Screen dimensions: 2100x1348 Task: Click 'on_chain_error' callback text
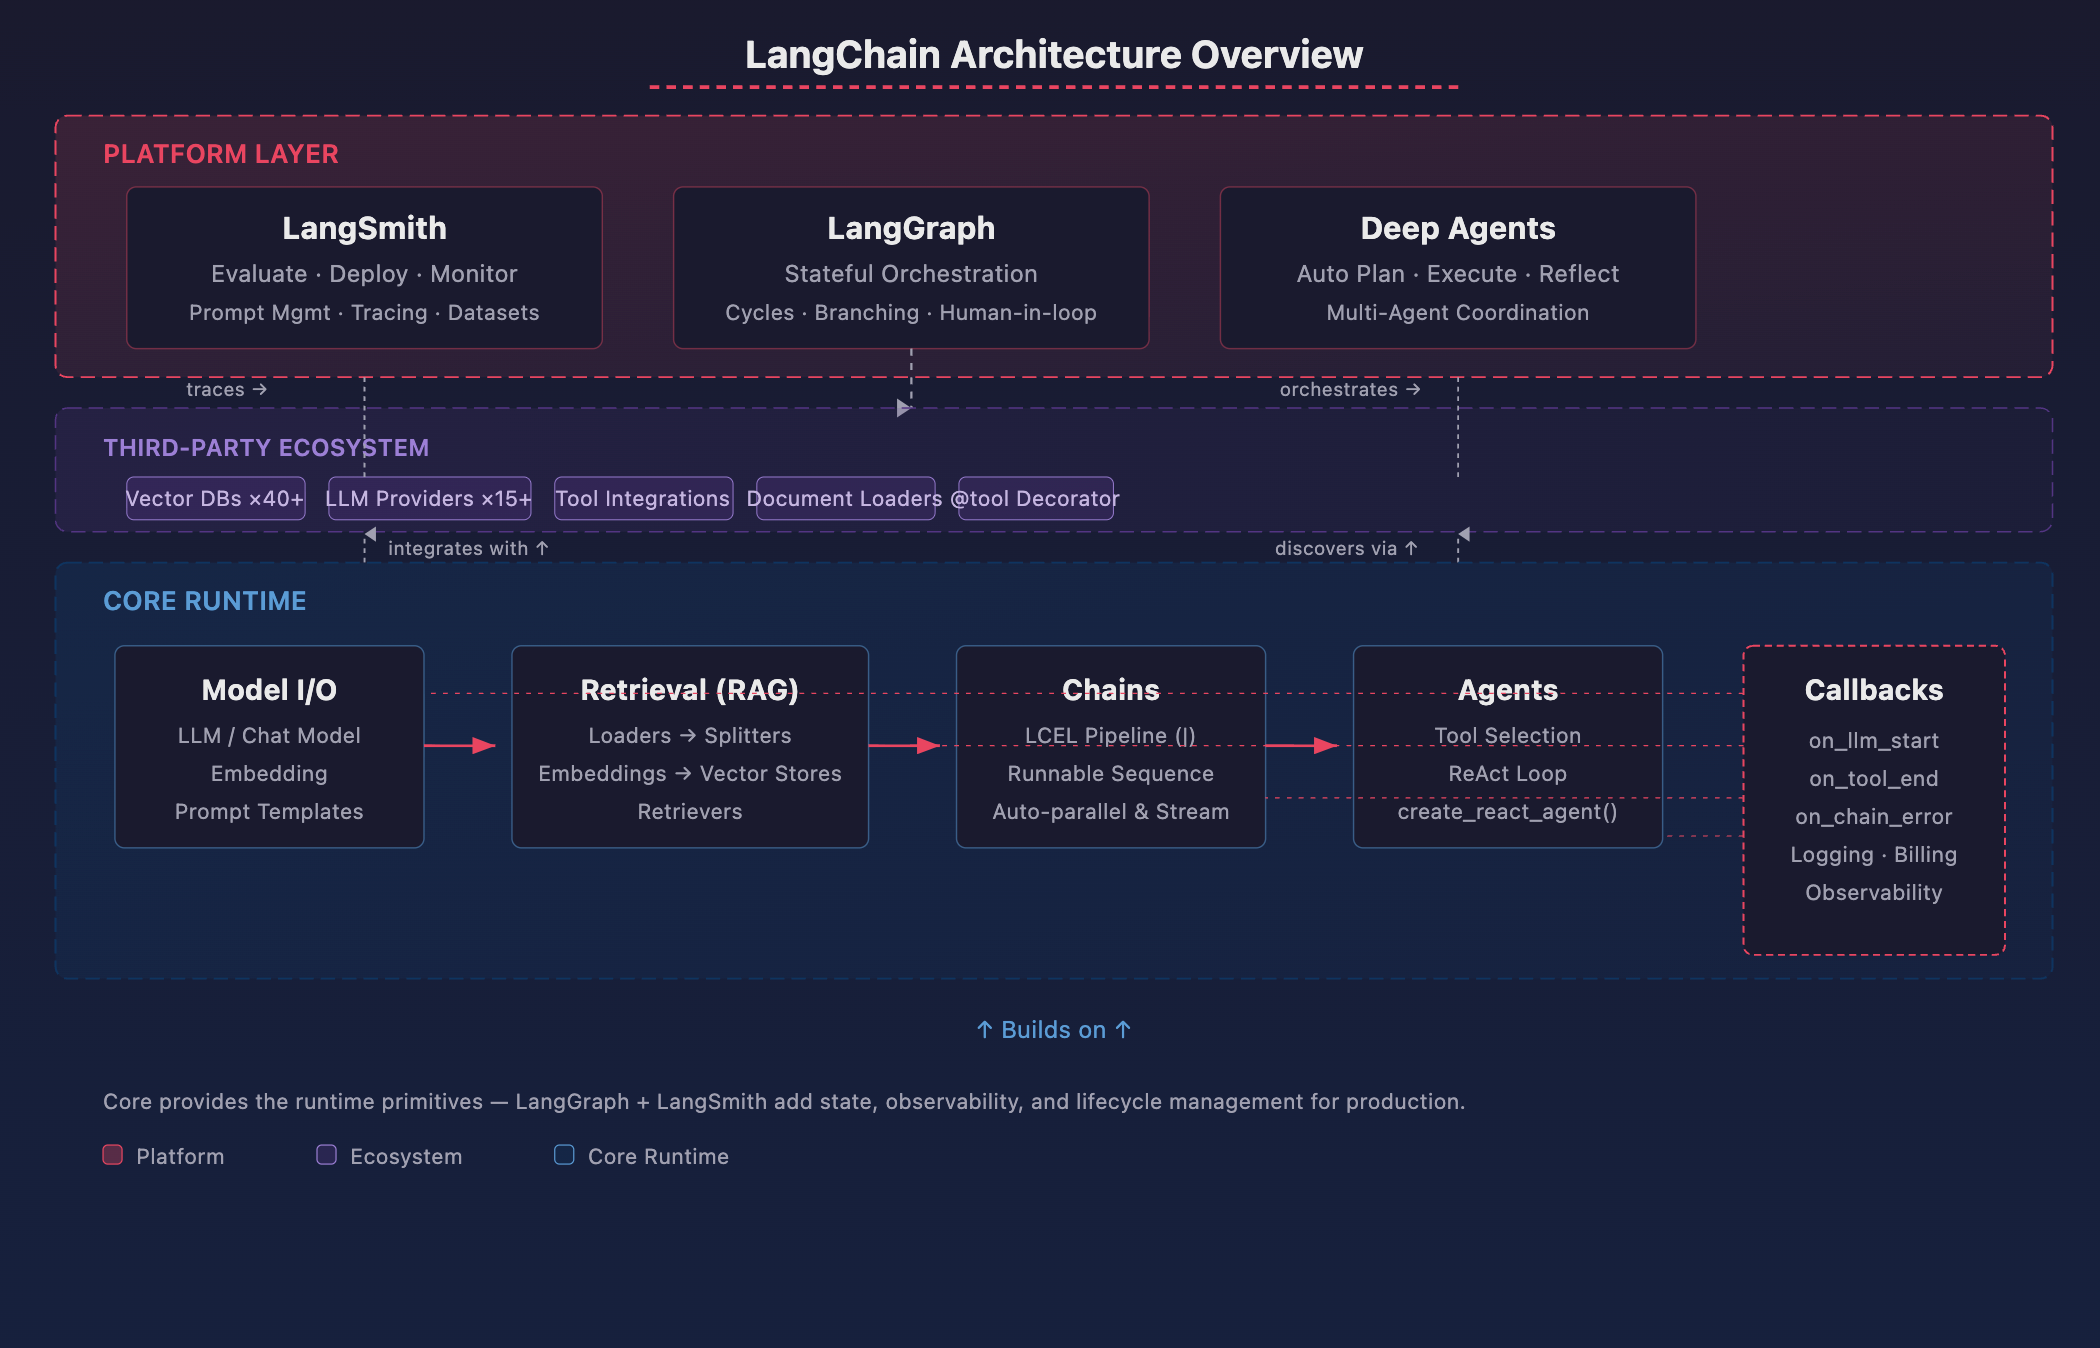pyautogui.click(x=1874, y=817)
